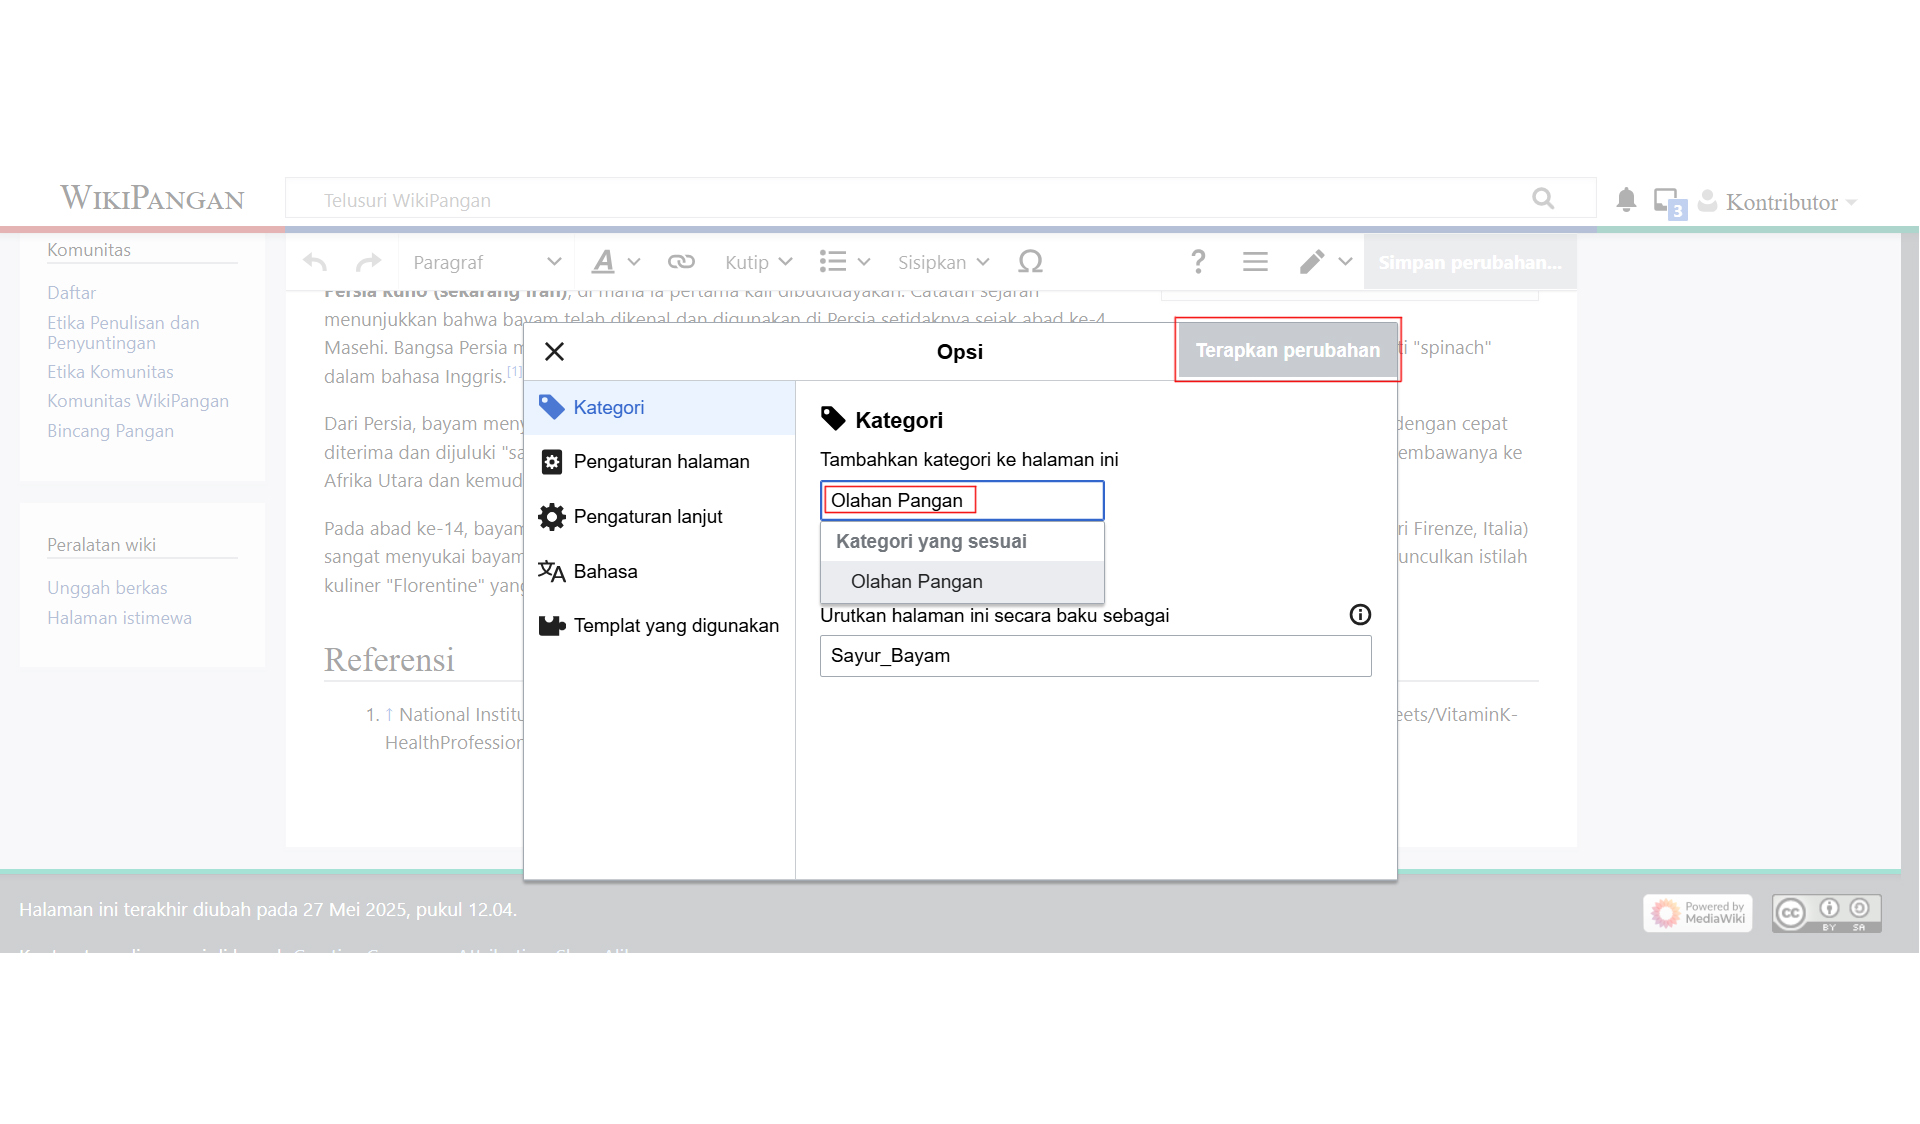1920x1124 pixels.
Task: Open the text style formatting dropdown
Action: (614, 262)
